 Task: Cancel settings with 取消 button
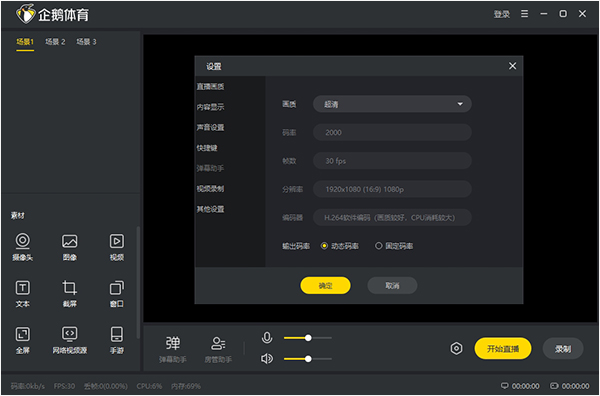pos(392,285)
